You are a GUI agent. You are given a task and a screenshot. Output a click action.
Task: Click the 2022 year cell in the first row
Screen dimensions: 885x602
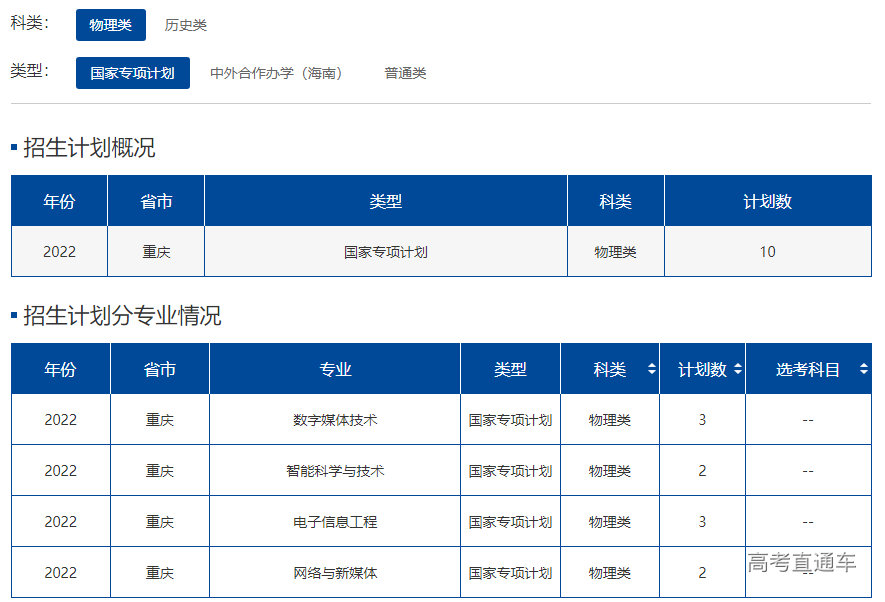pos(58,251)
